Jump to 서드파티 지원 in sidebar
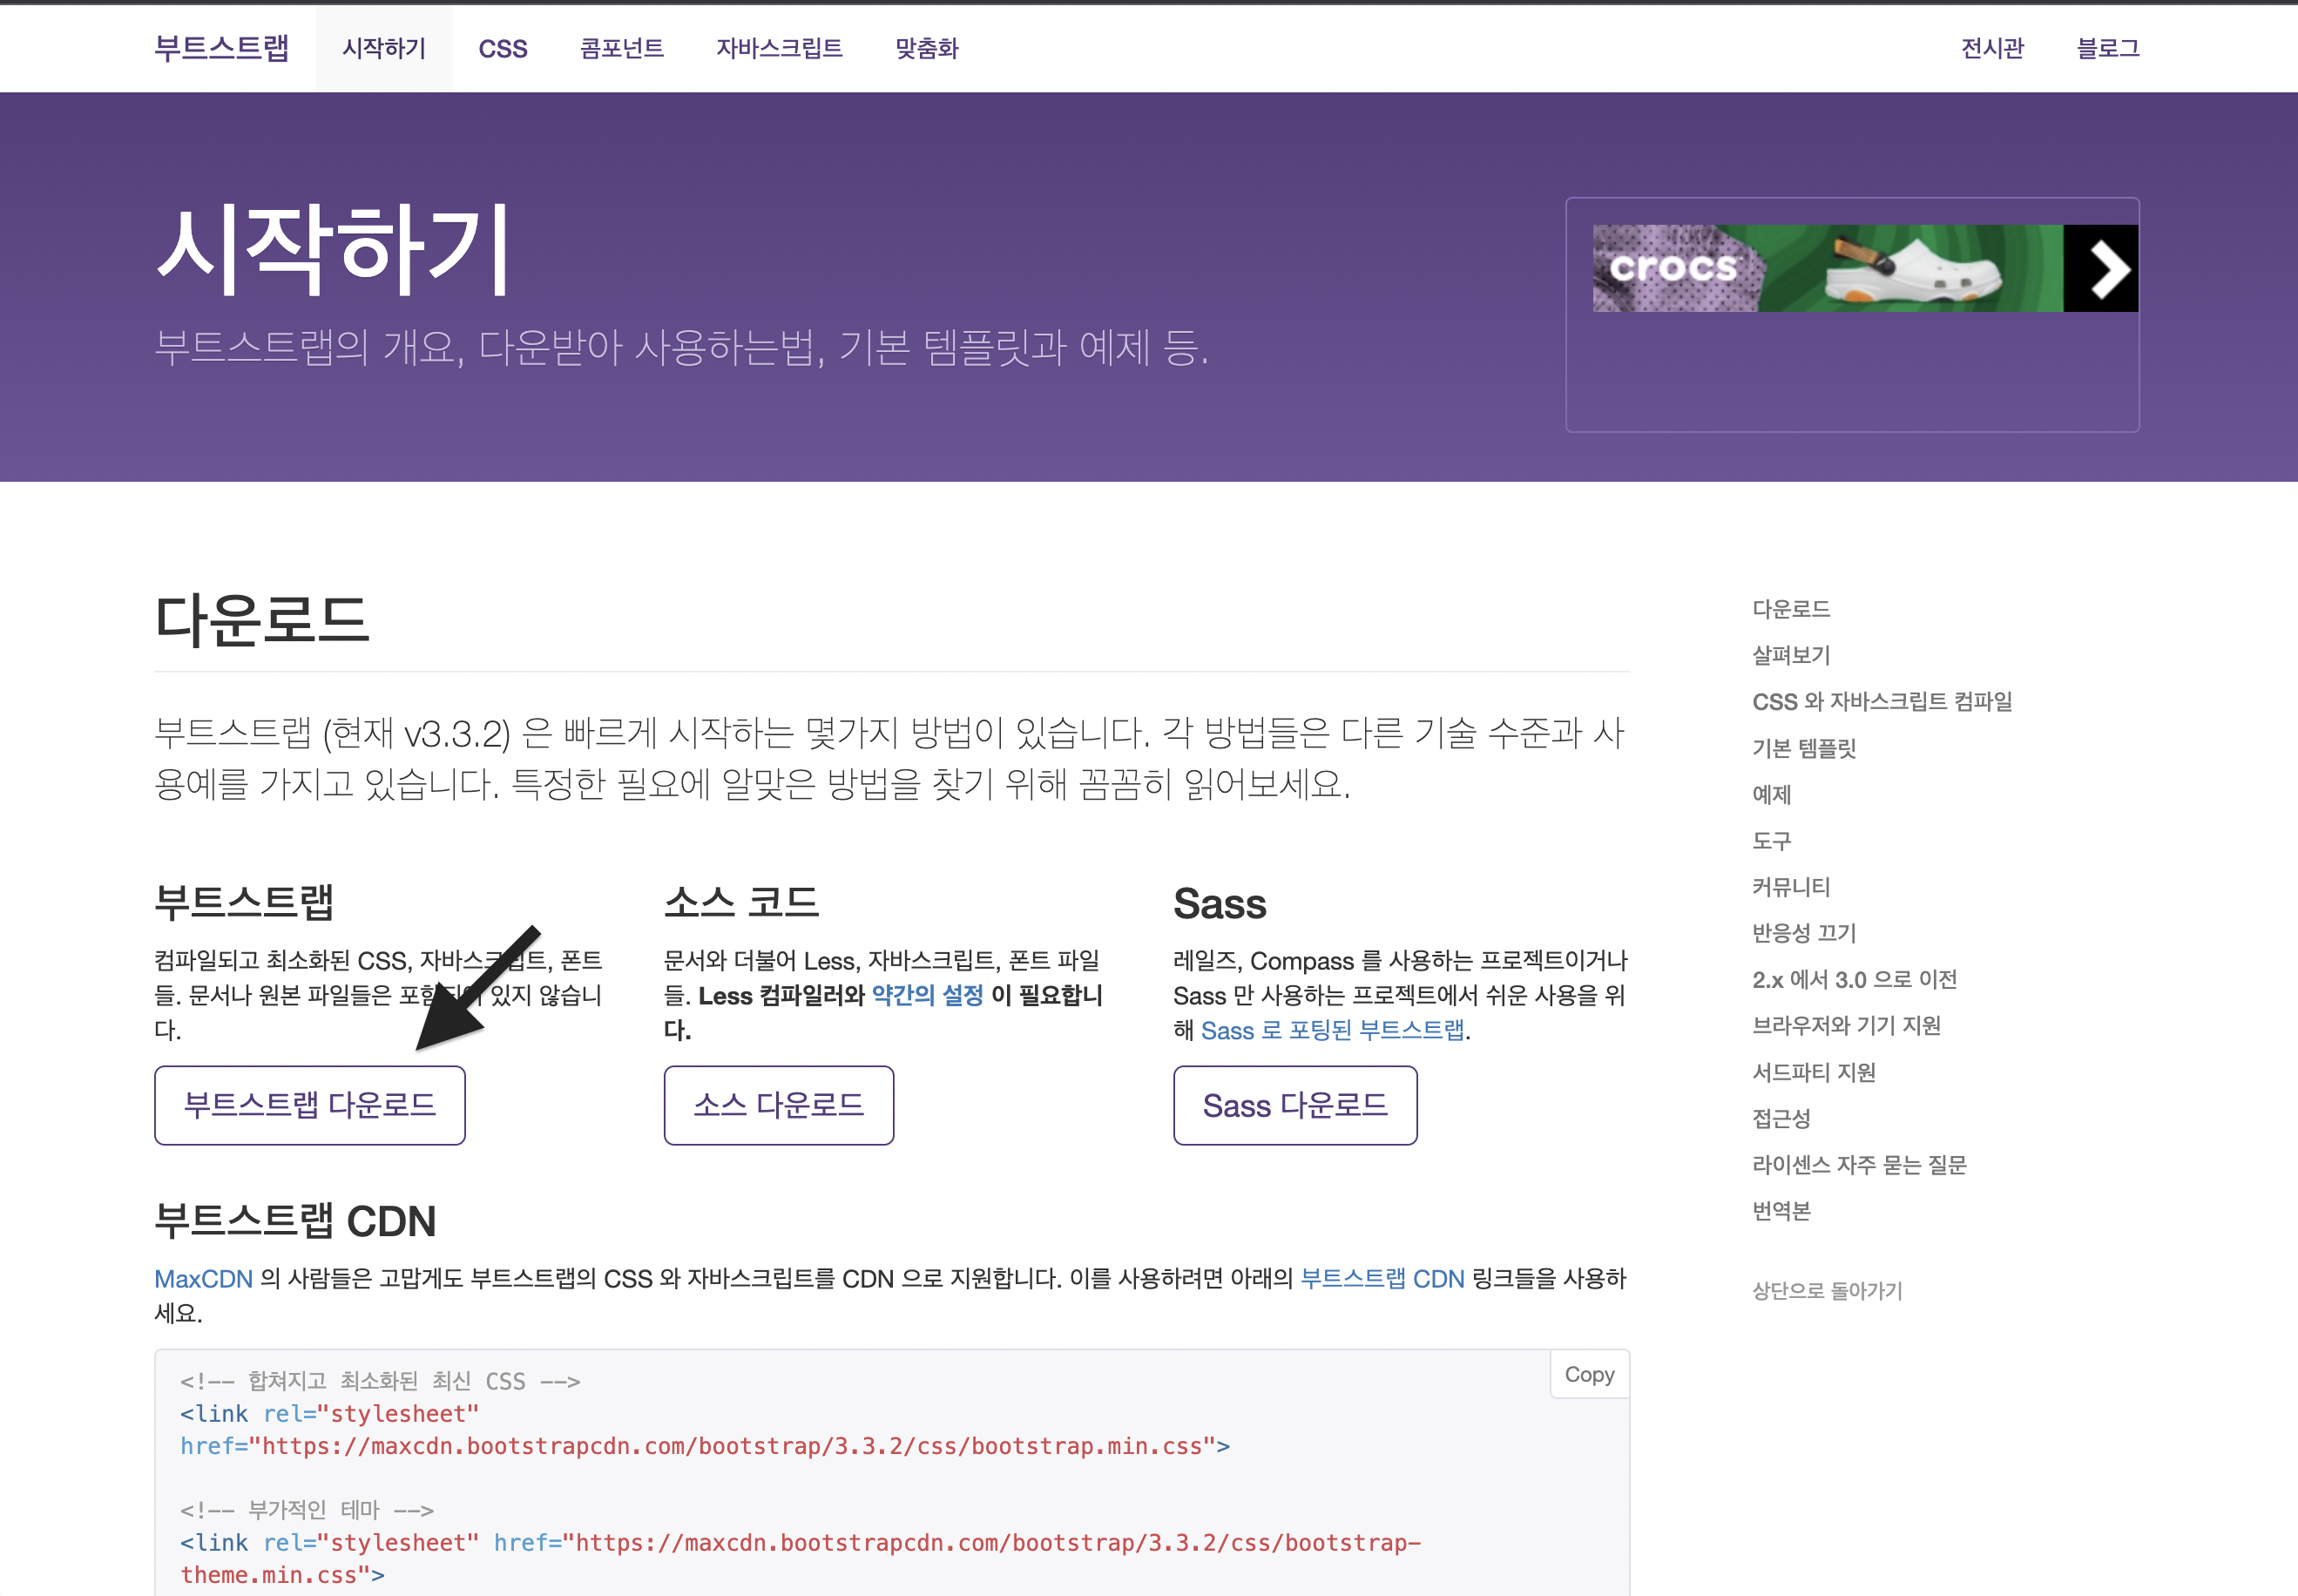Screen dimensions: 2298x1596 1814,1072
